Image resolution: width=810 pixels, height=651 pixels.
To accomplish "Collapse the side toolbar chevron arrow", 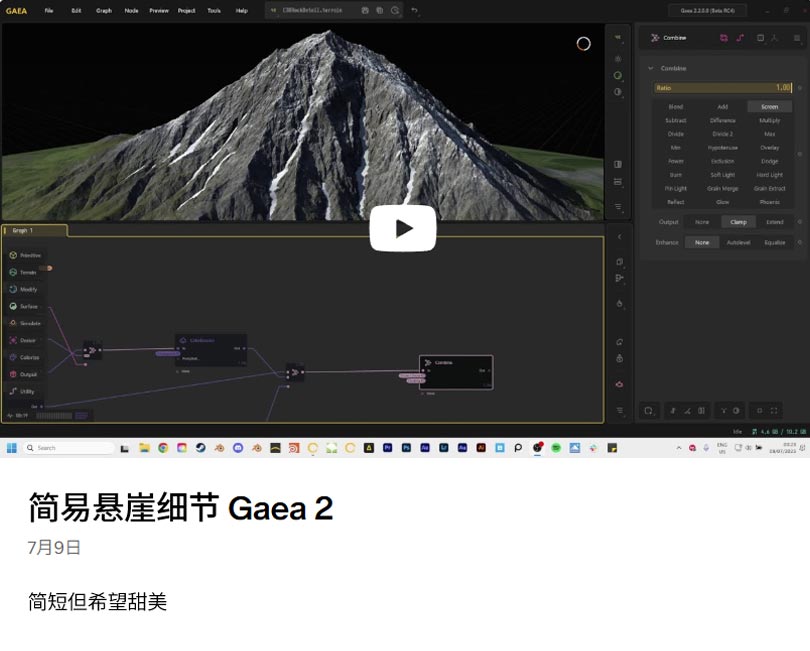I will pyautogui.click(x=618, y=237).
